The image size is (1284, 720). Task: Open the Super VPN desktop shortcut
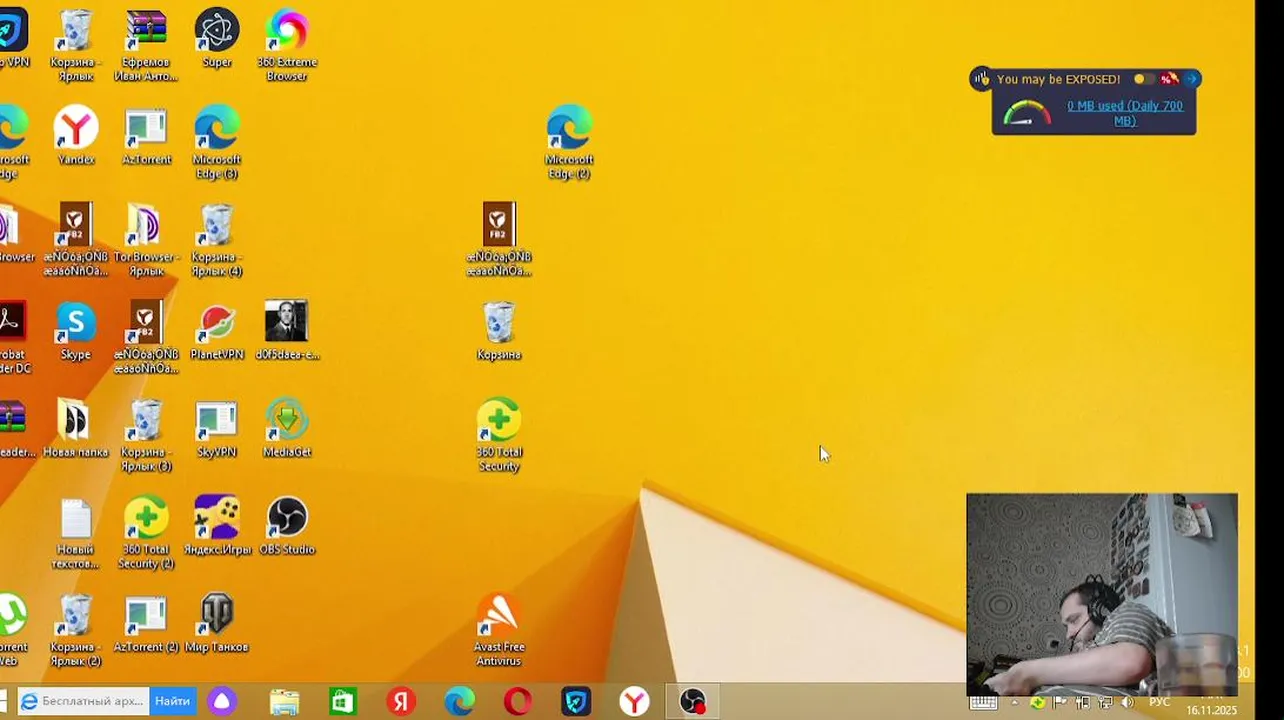(x=217, y=40)
